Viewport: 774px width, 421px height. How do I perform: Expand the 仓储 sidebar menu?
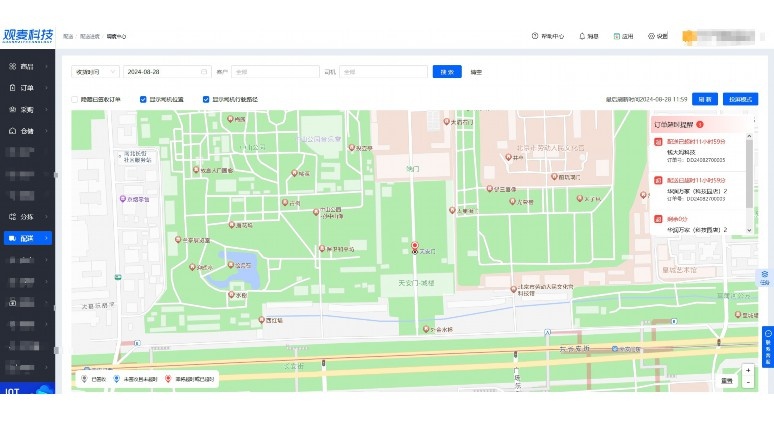click(x=28, y=131)
